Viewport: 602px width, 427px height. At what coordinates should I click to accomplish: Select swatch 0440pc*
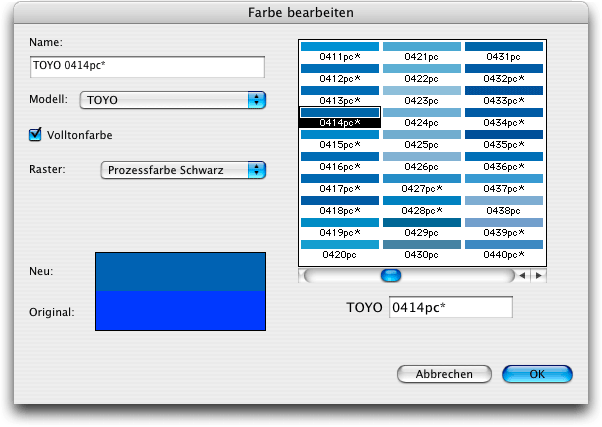504,249
